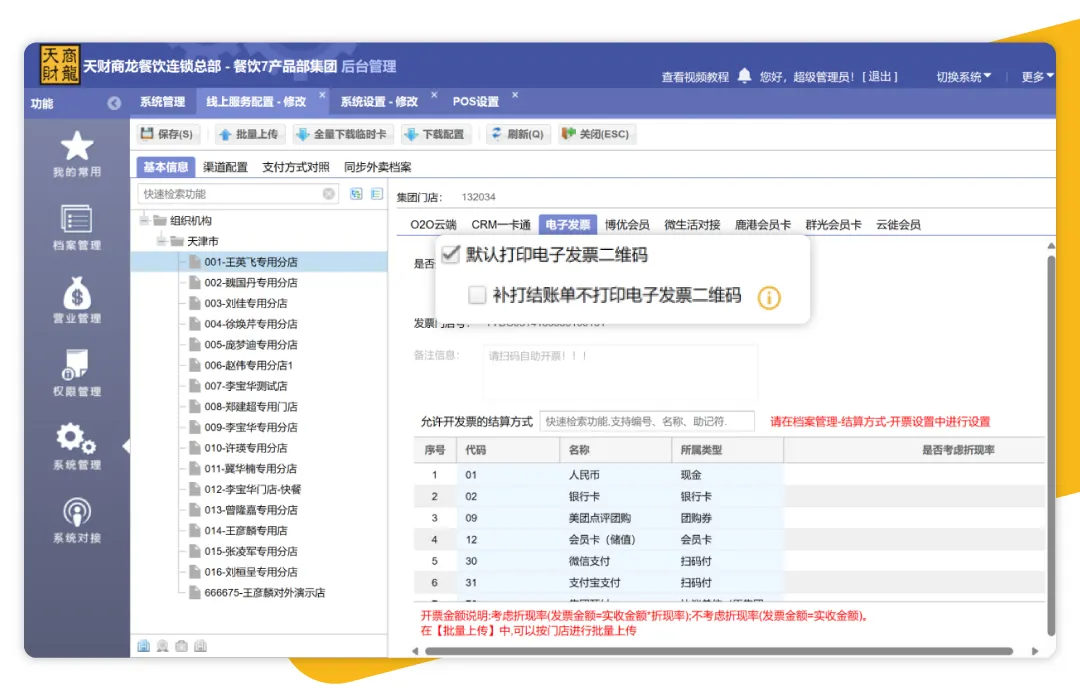
Task: Click the notification bell icon
Action: 745,76
